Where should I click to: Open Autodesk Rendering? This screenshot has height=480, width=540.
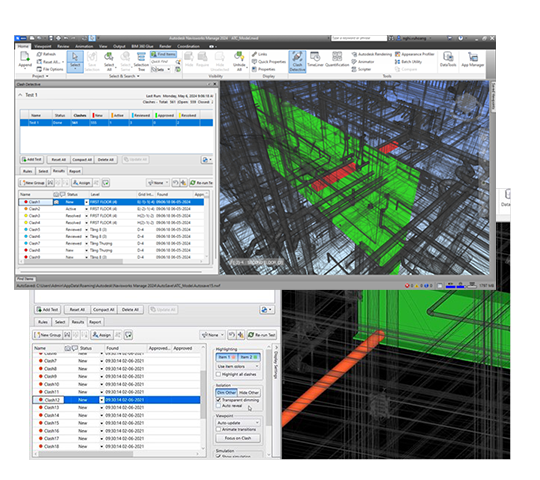(372, 54)
